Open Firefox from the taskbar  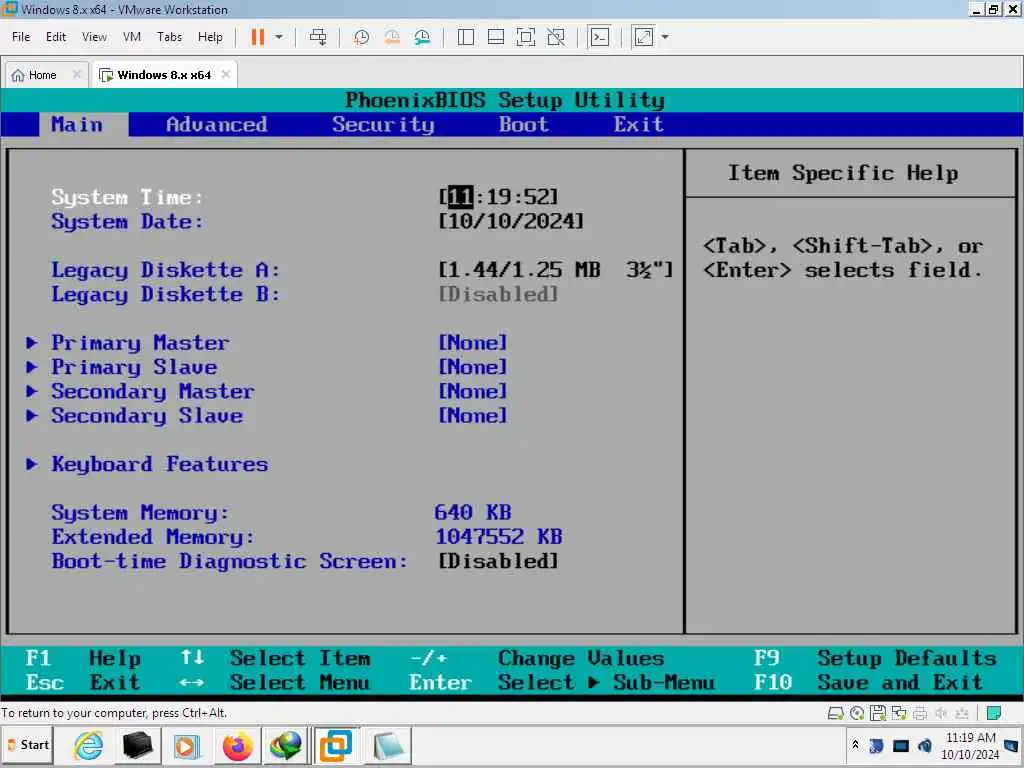click(237, 746)
